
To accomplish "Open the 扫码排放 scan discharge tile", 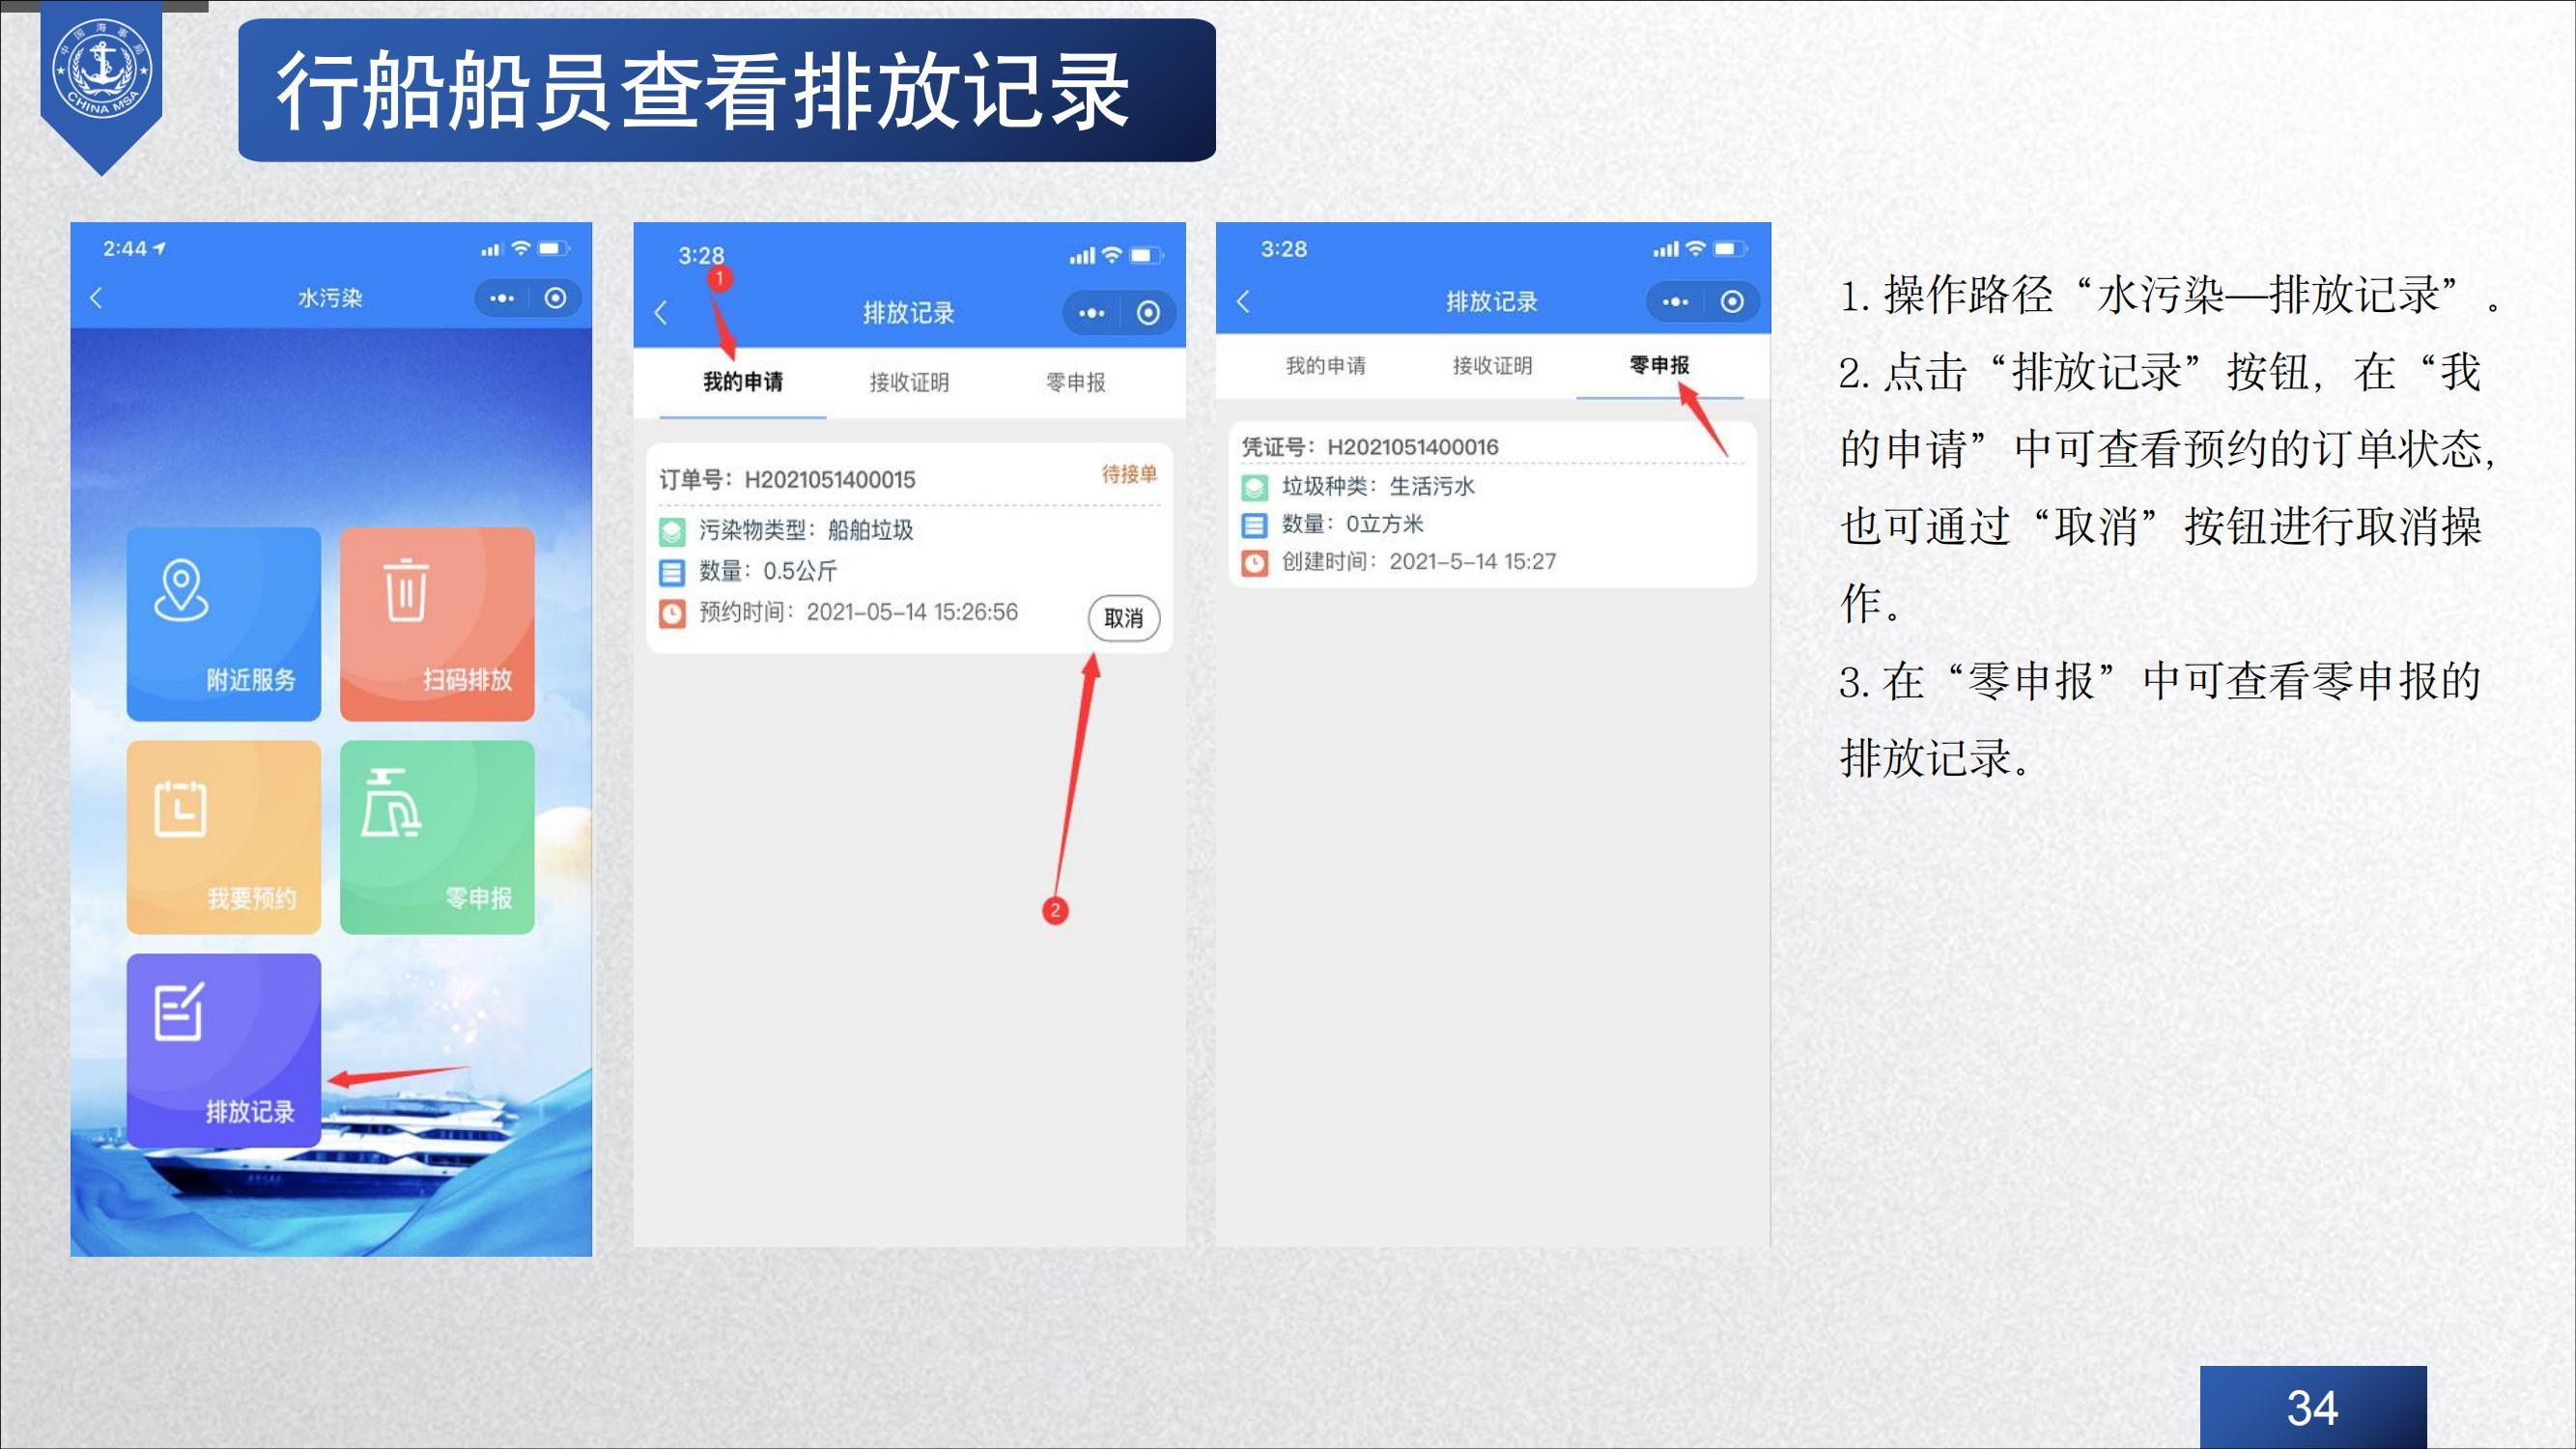I will (x=437, y=624).
